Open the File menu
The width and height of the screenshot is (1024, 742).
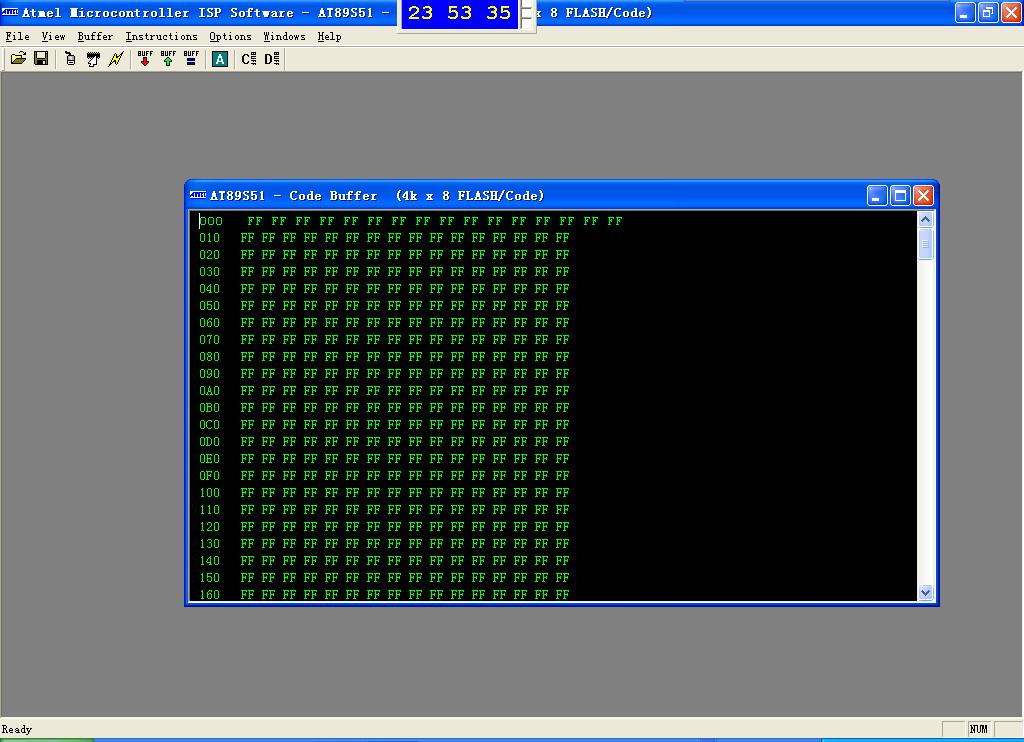click(18, 37)
